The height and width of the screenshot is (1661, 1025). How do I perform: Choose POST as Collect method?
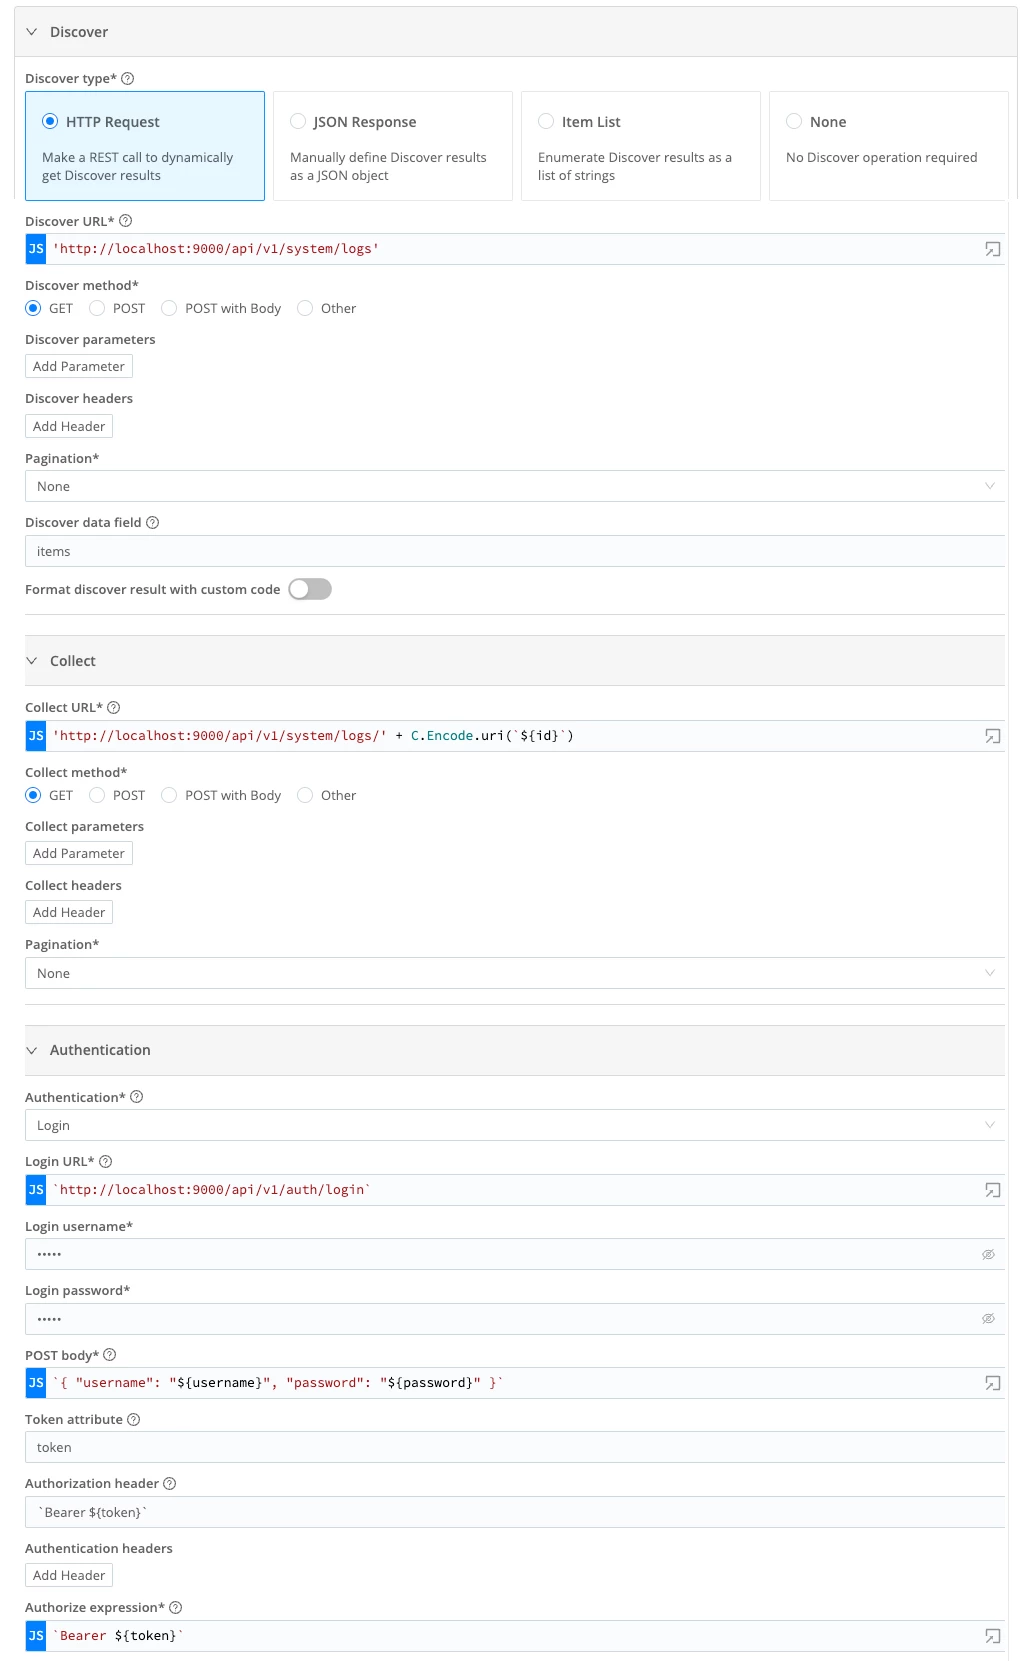coord(97,795)
